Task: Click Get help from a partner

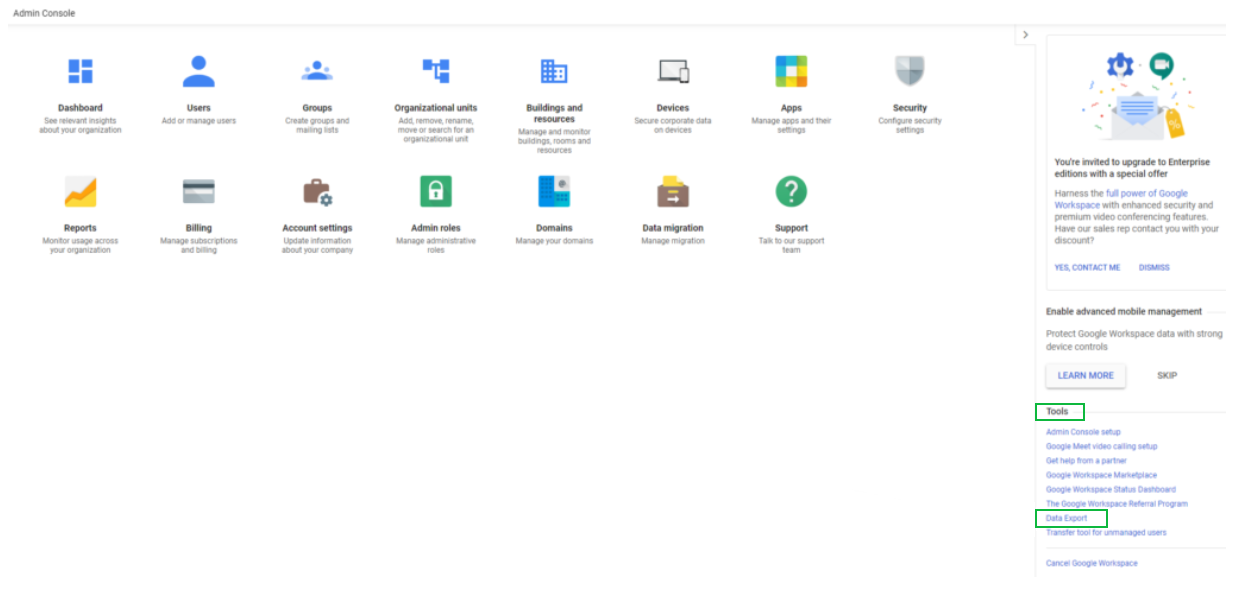Action: tap(1086, 461)
